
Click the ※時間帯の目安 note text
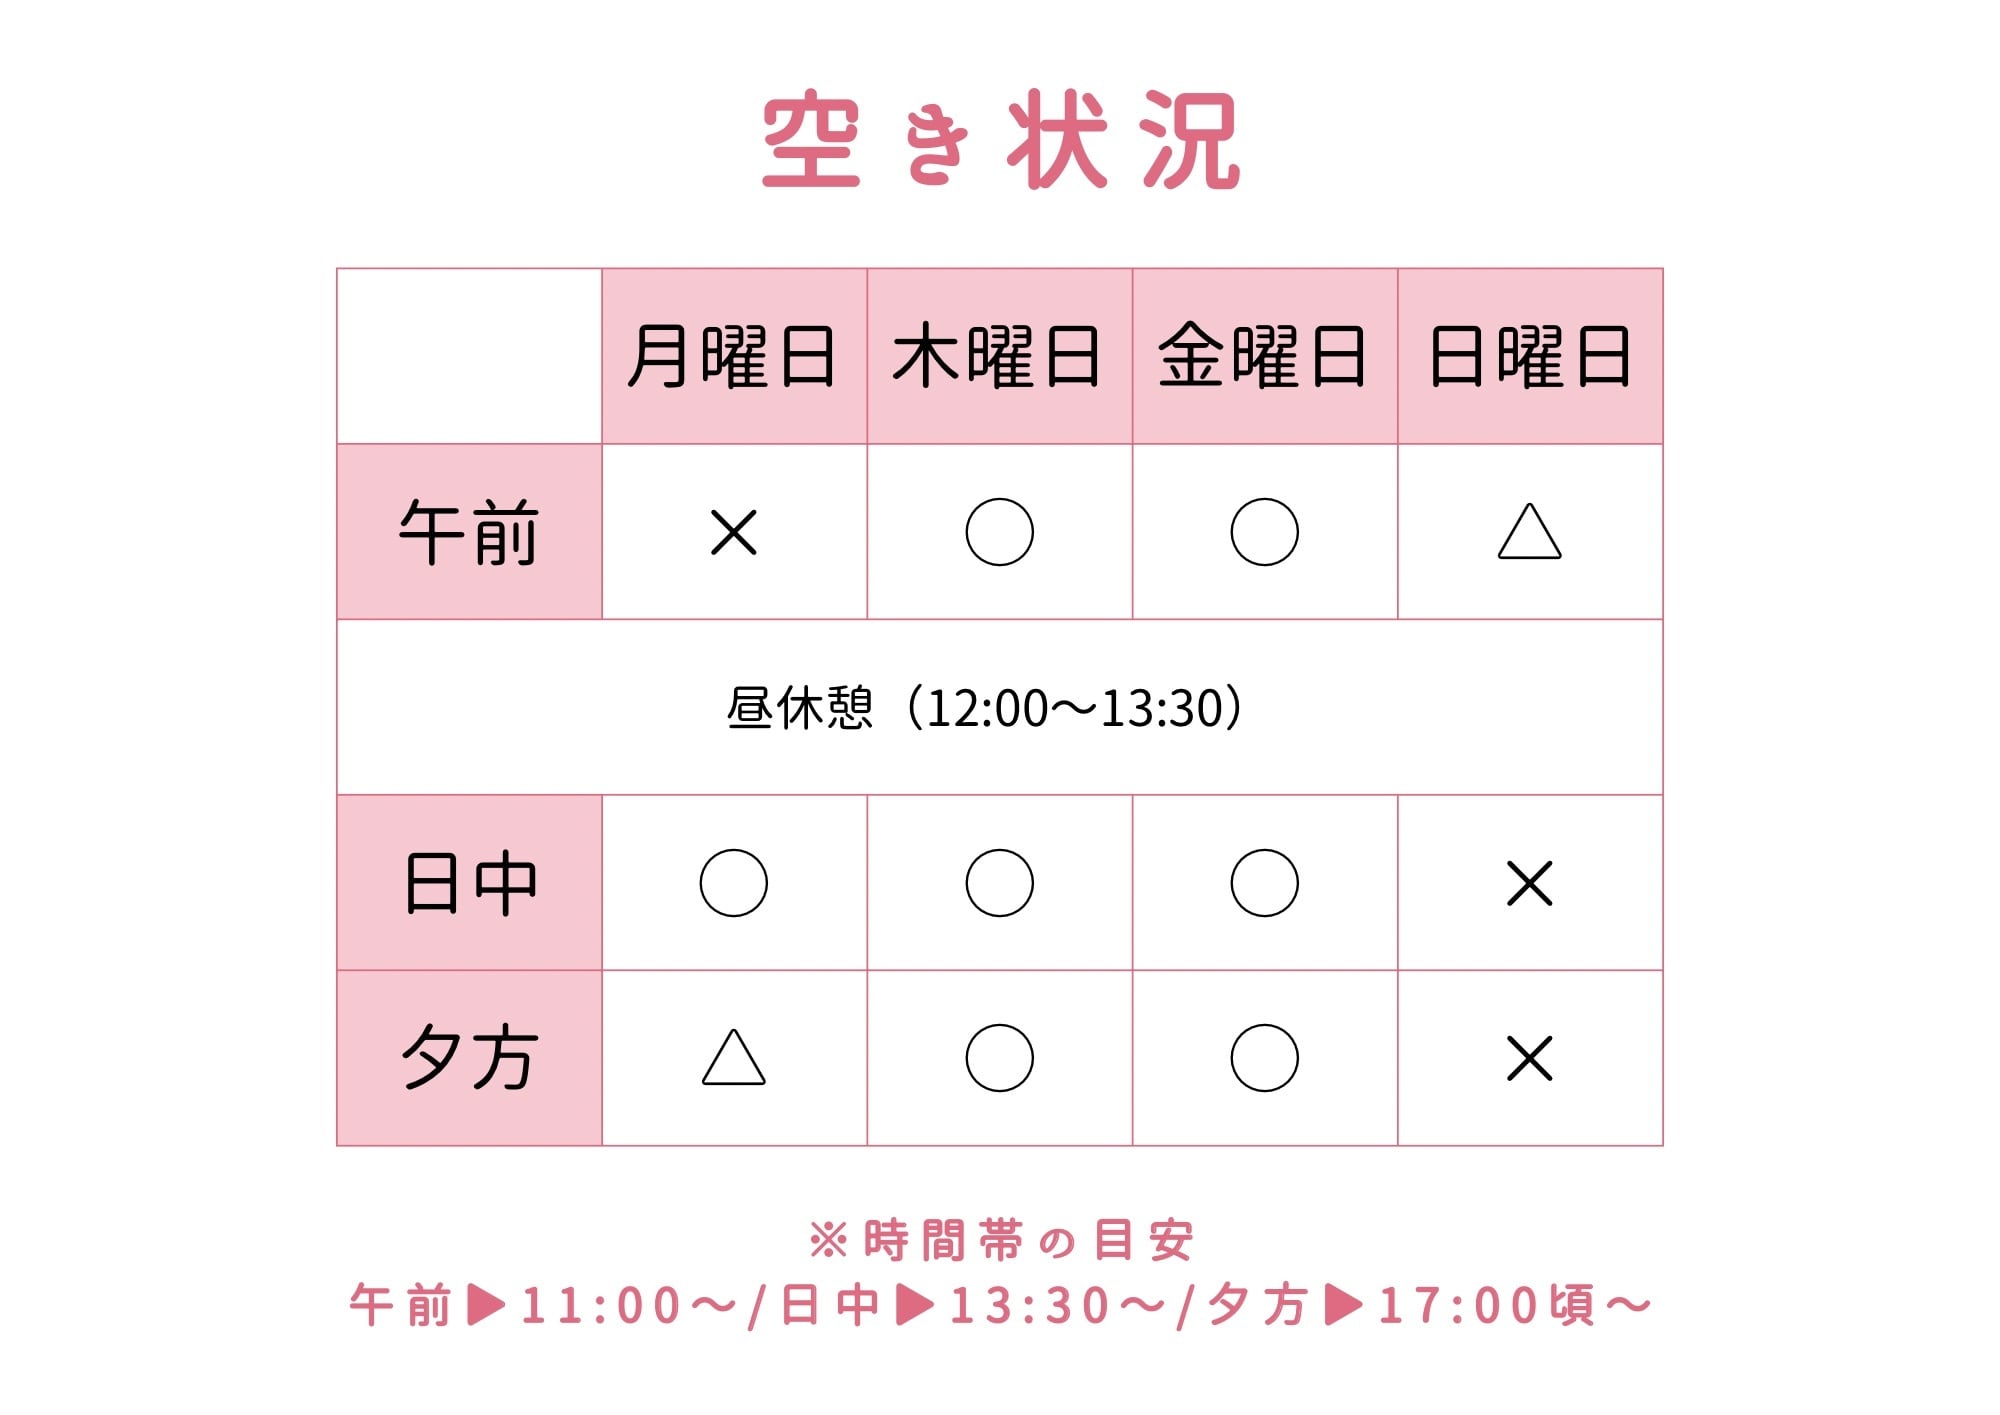tap(1000, 1242)
